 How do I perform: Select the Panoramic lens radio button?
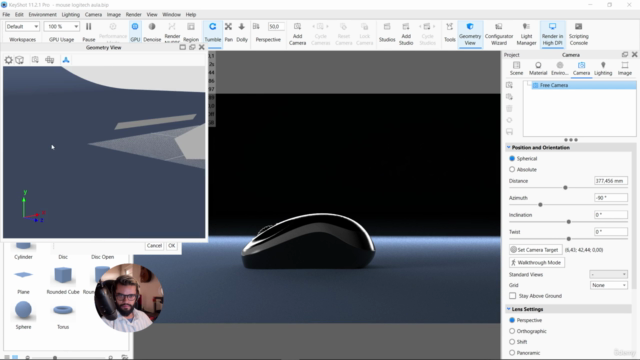click(512, 353)
